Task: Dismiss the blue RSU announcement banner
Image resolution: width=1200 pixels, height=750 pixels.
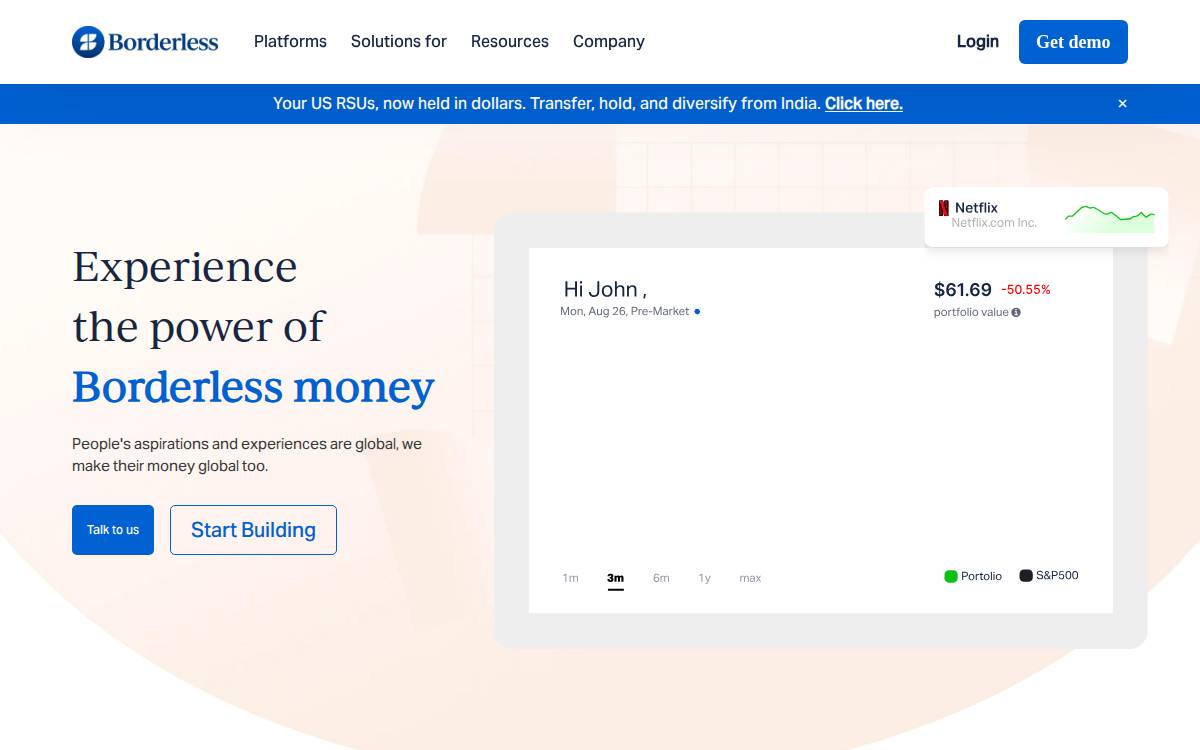Action: point(1122,103)
